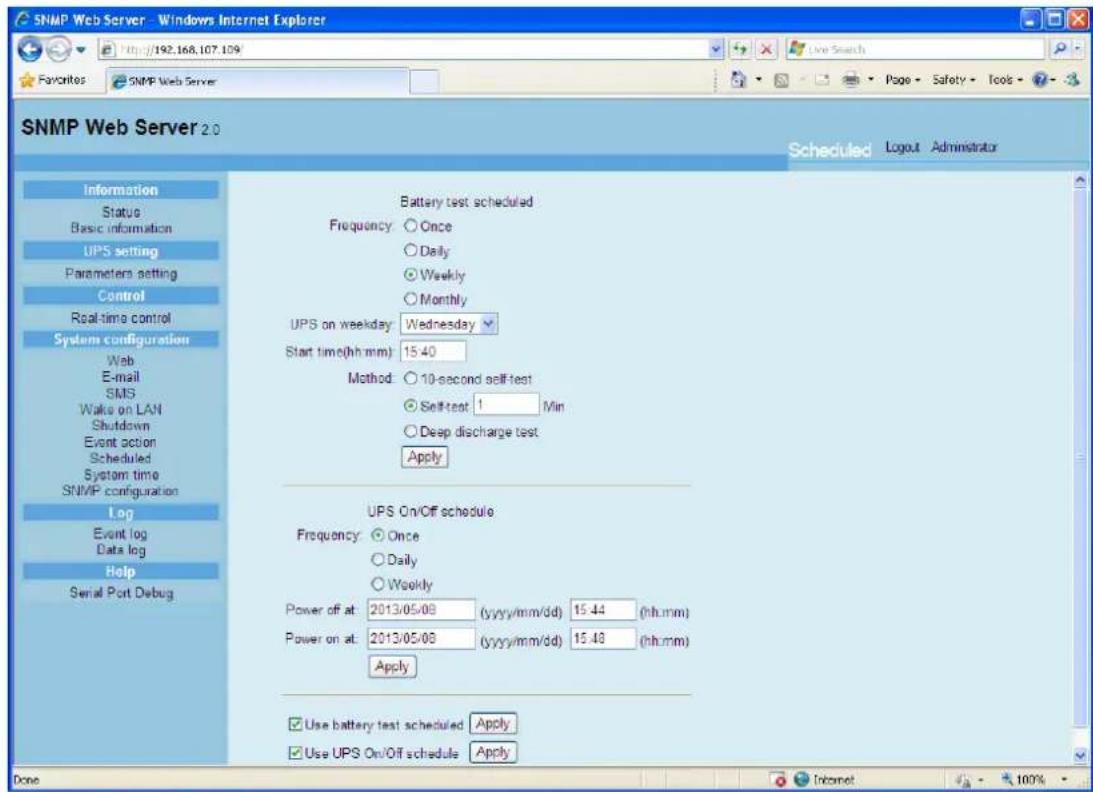Open the Tools menu dropdown

click(x=1004, y=80)
